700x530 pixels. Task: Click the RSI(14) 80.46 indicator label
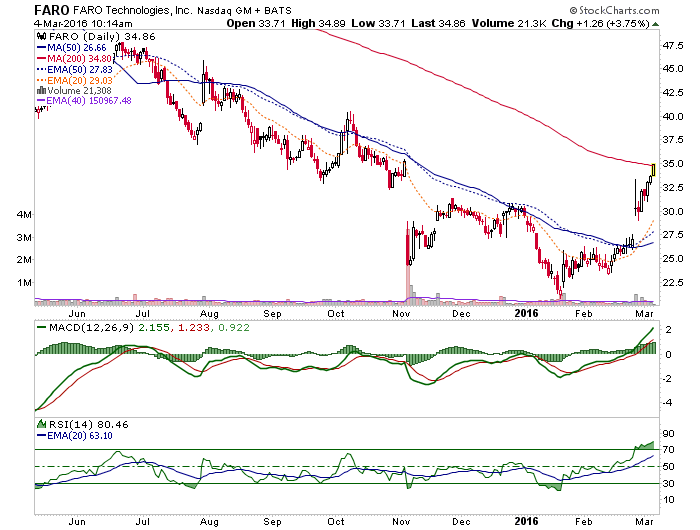pyautogui.click(x=88, y=424)
